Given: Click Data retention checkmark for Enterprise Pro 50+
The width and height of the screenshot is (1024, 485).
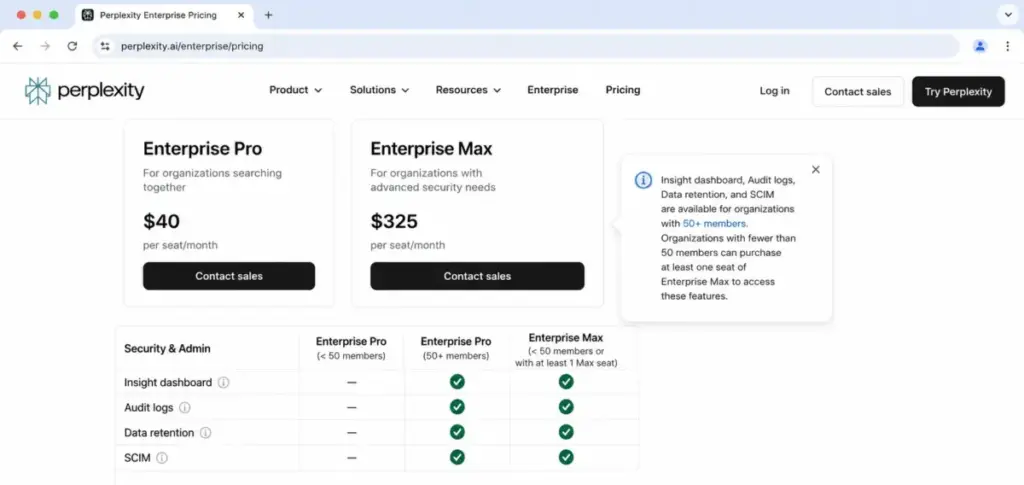Looking at the screenshot, I should (457, 432).
